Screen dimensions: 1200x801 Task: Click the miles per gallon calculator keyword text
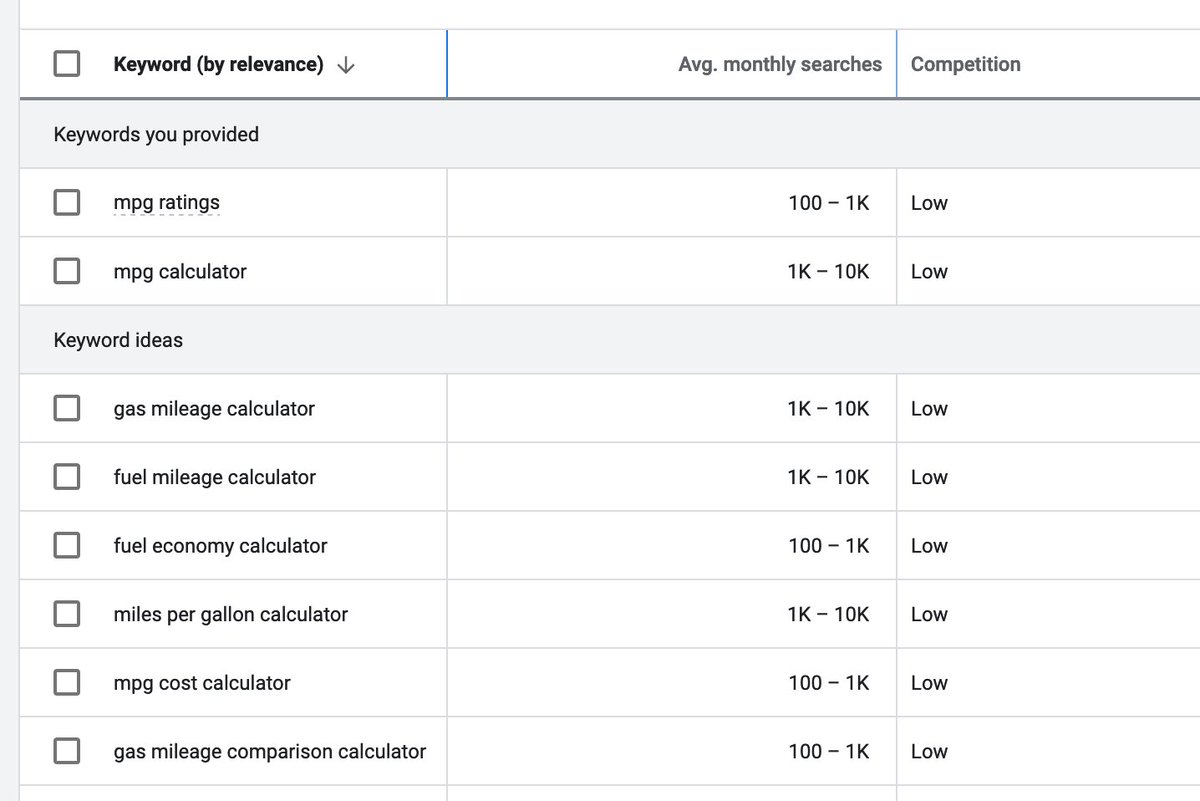point(228,614)
